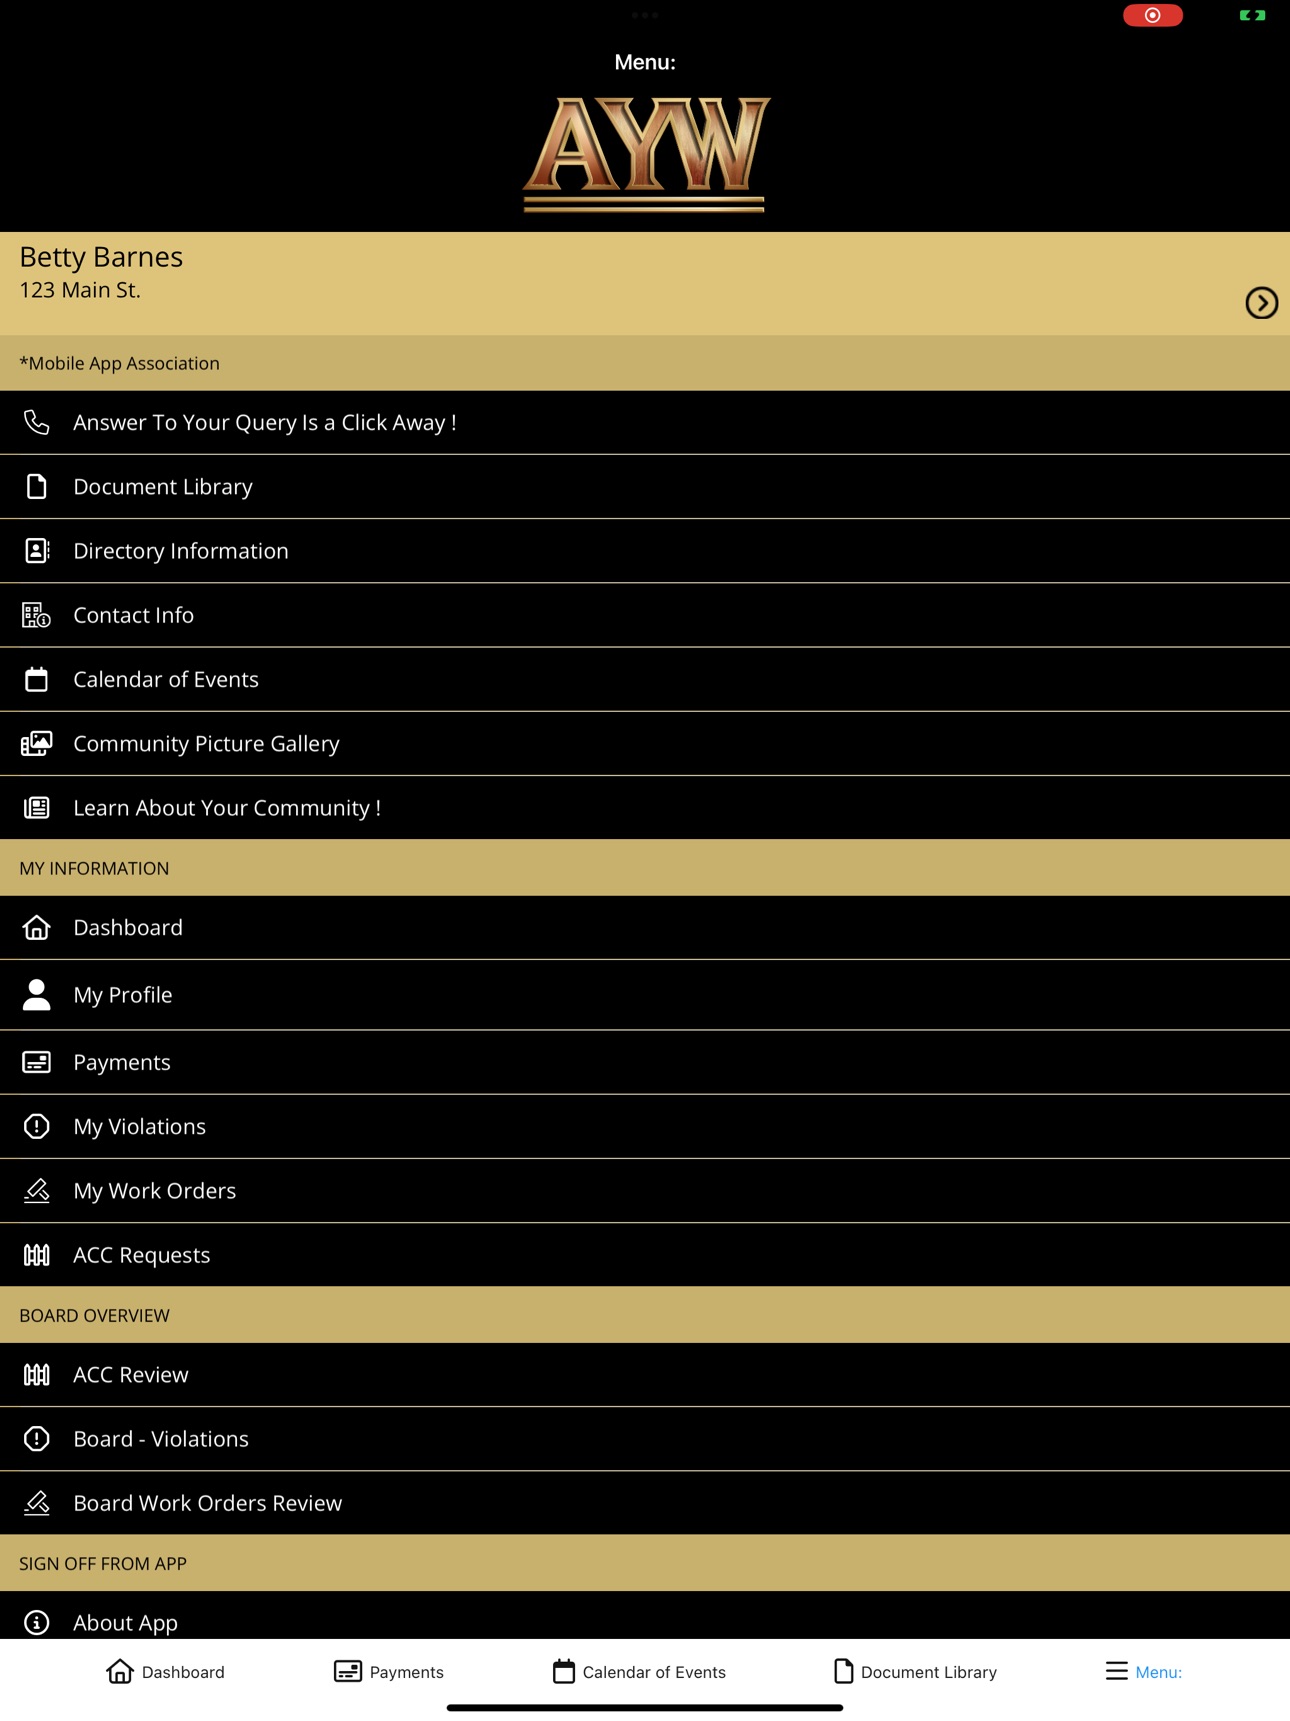Tap the "*Mobile App Association" header text
The height and width of the screenshot is (1721, 1290).
point(119,363)
